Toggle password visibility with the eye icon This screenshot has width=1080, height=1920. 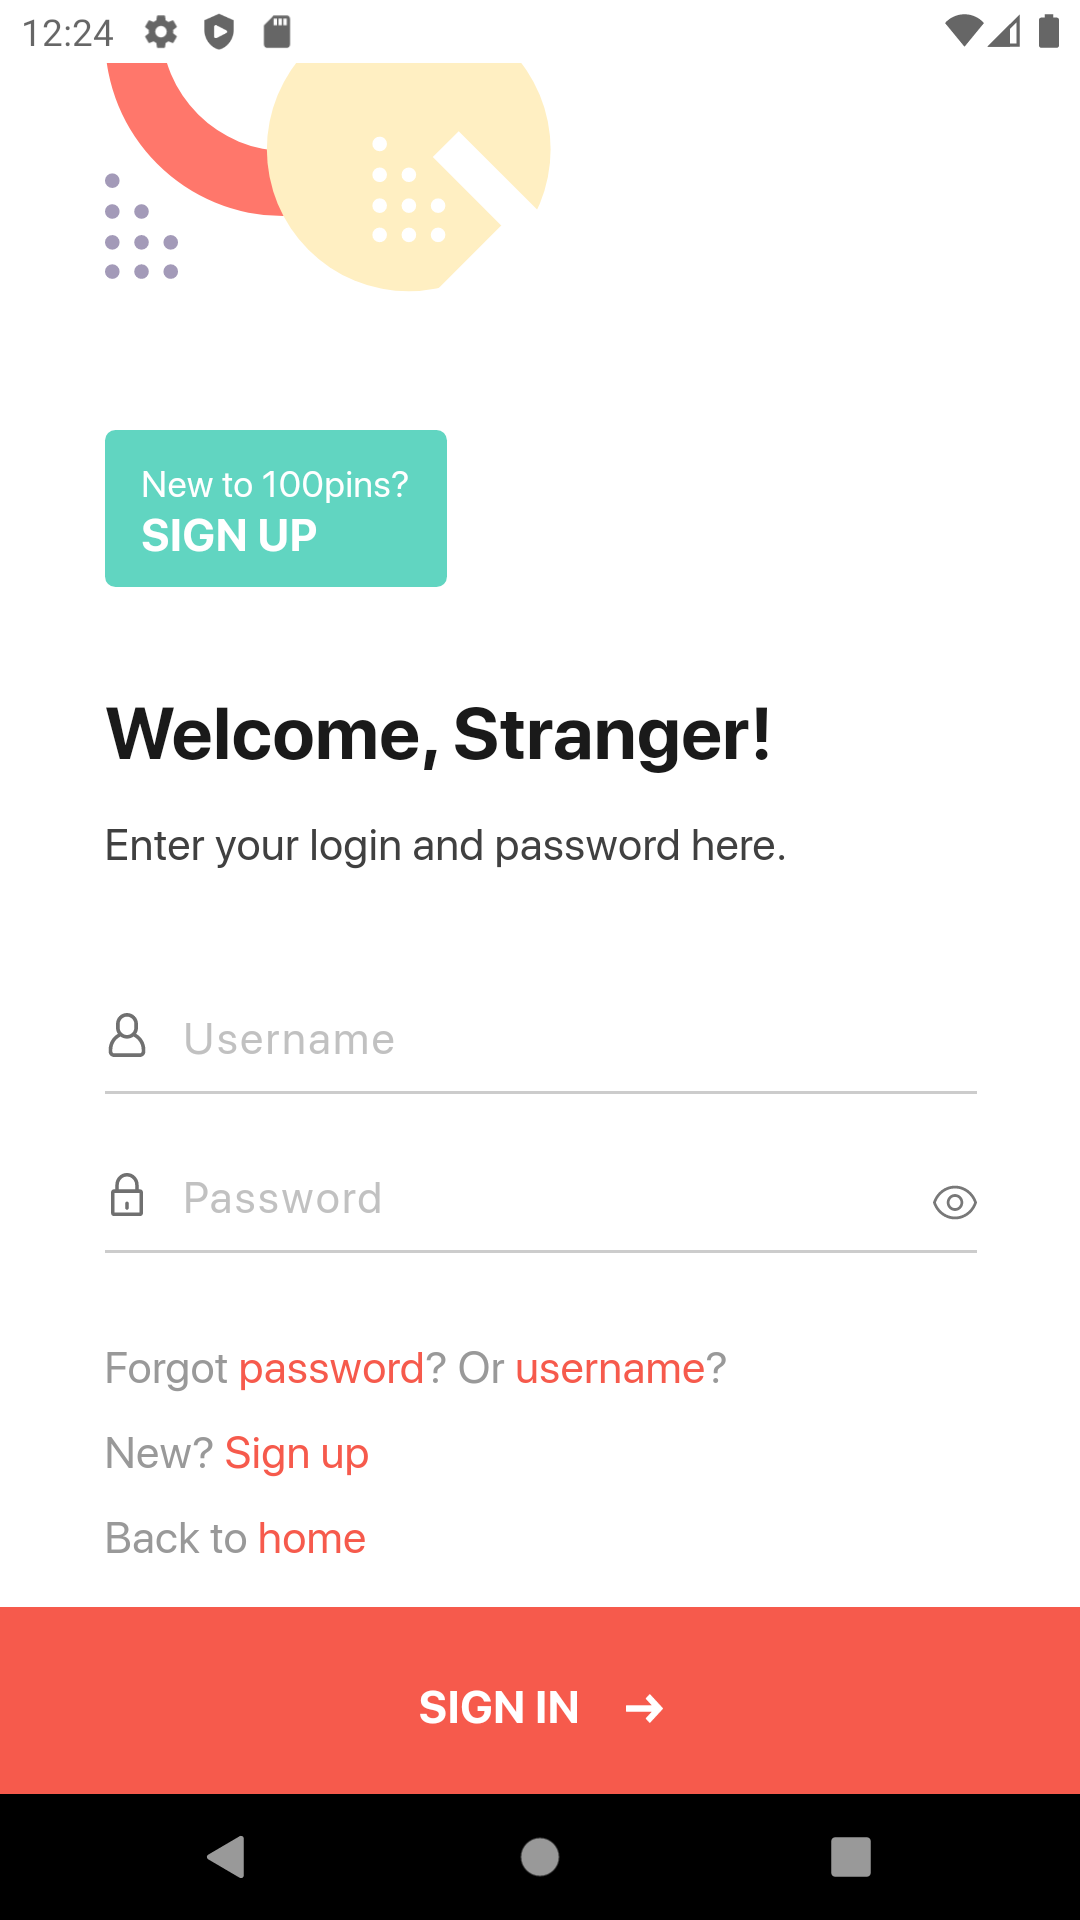pyautogui.click(x=954, y=1202)
